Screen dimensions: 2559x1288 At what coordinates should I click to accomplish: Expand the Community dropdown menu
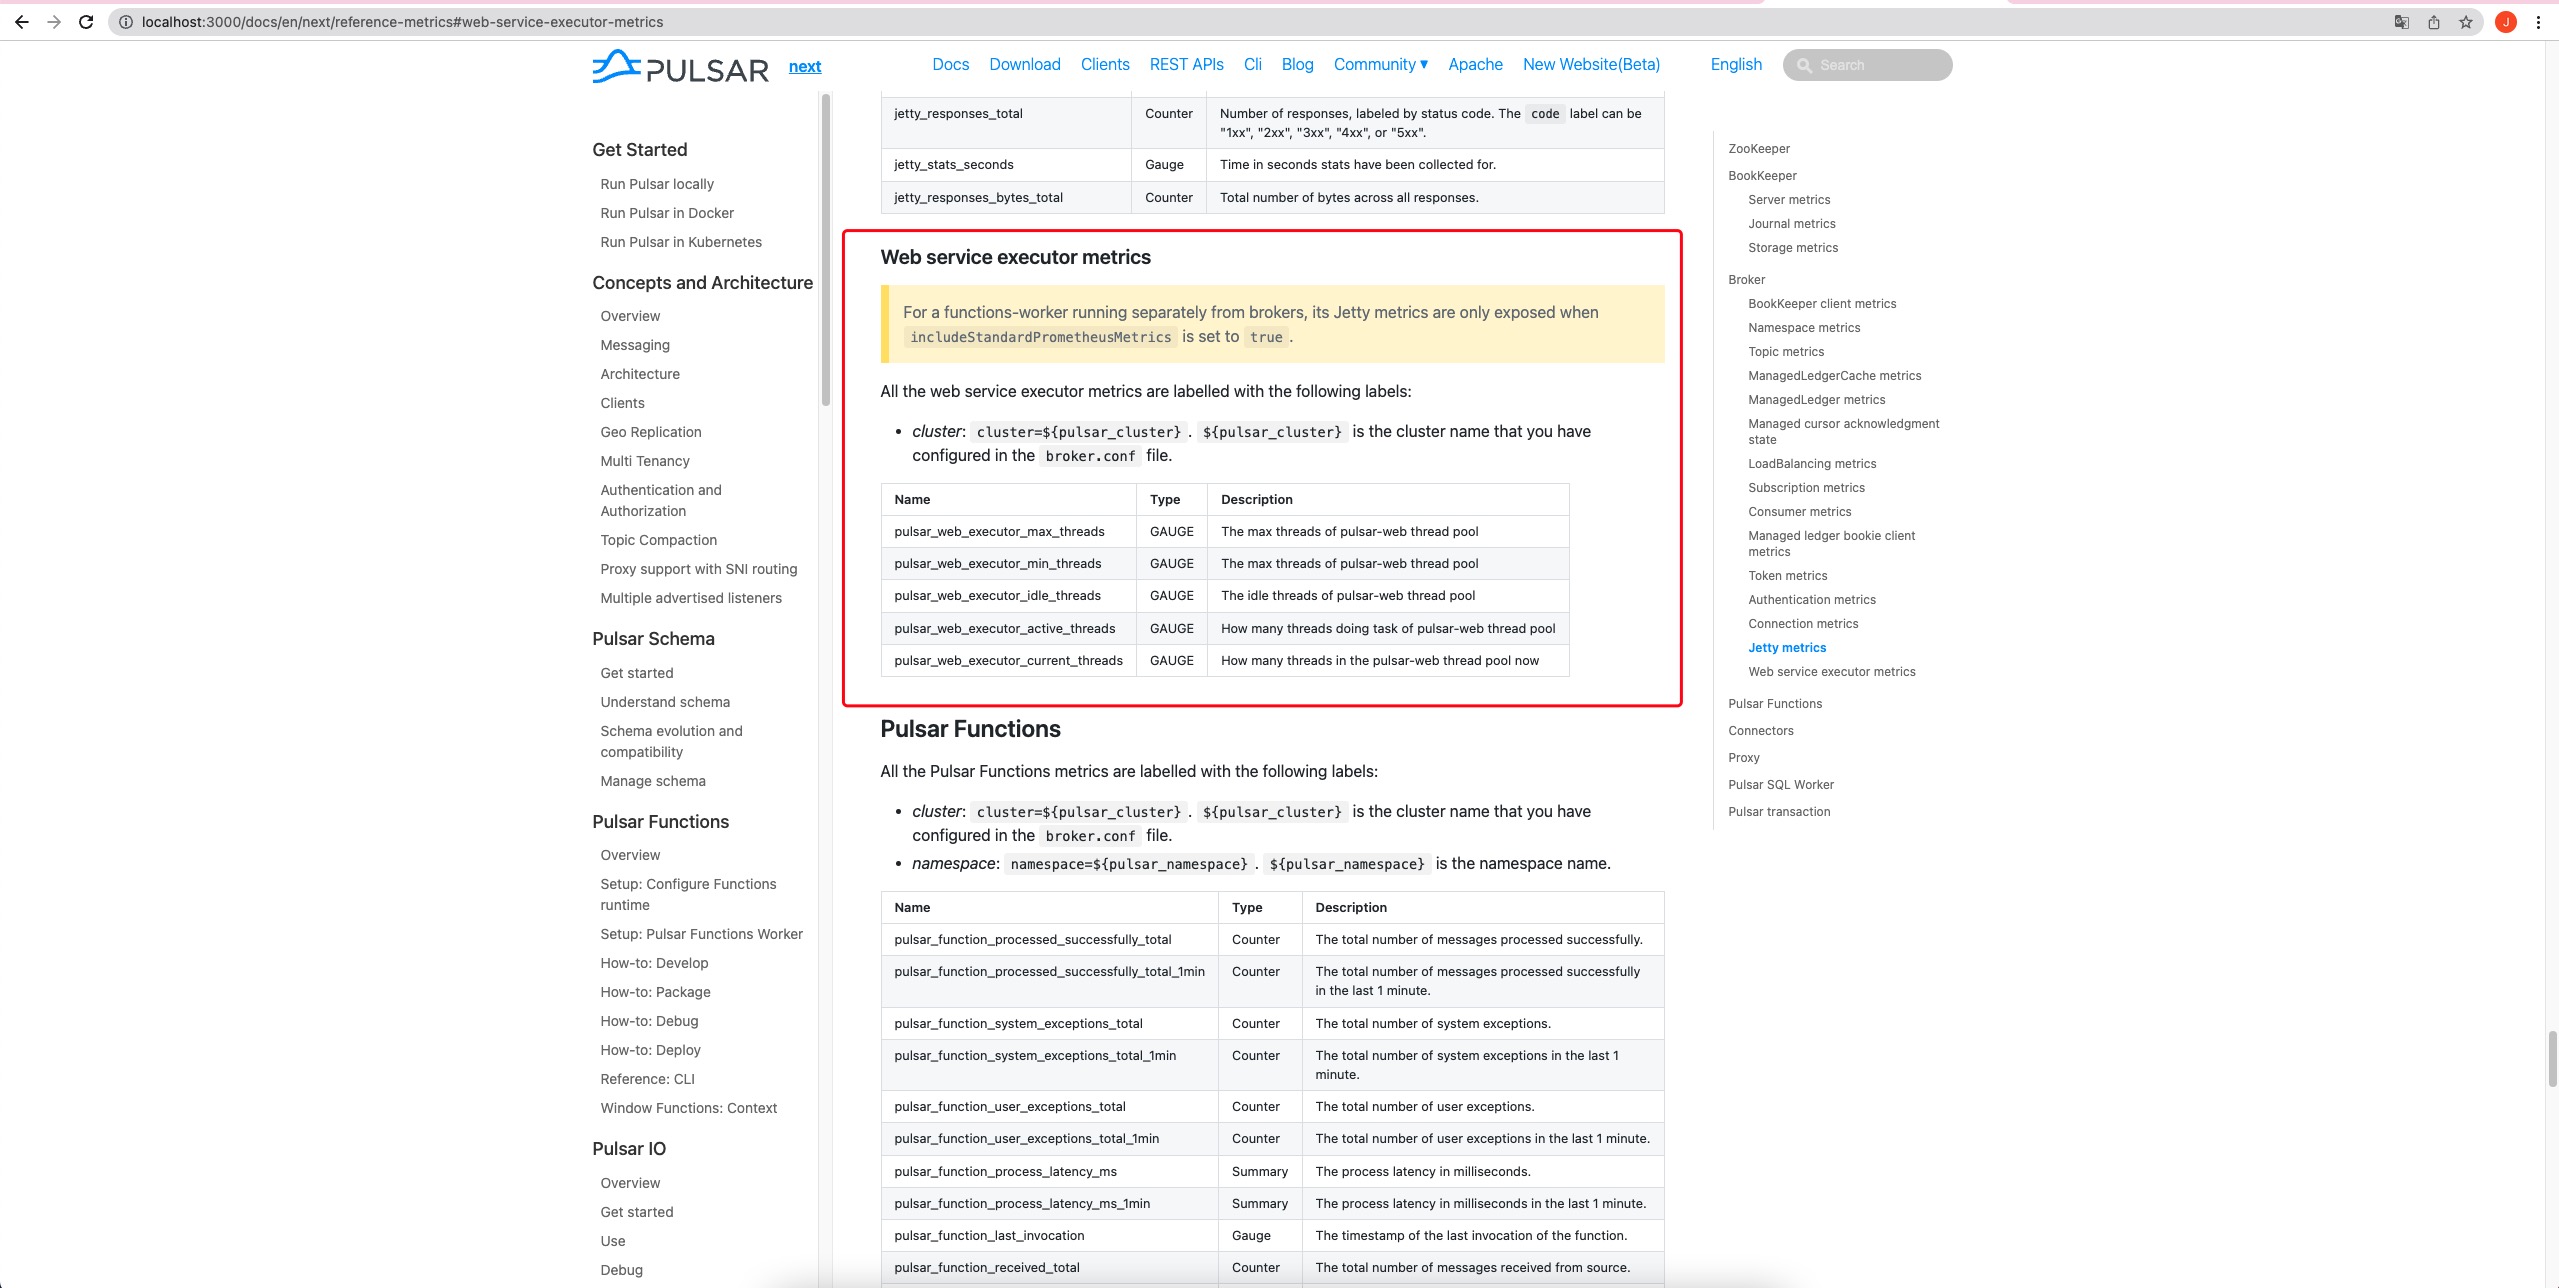(x=1380, y=65)
